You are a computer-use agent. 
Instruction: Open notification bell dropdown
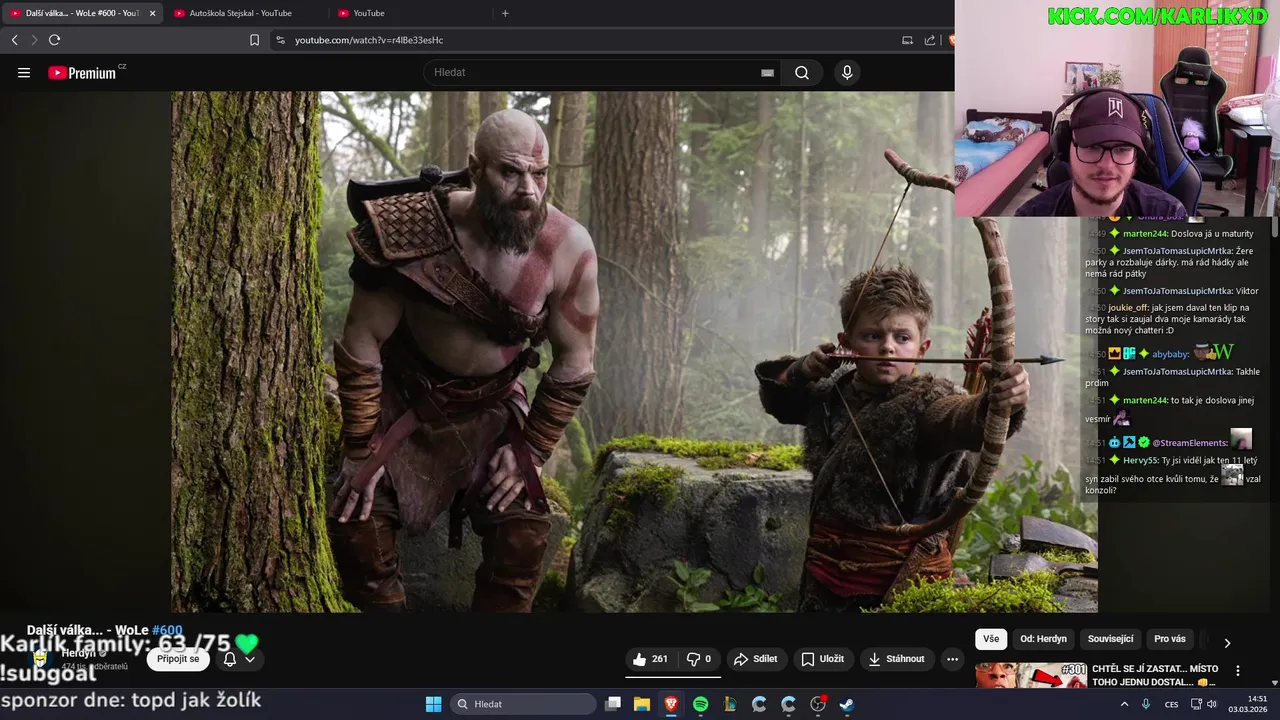[238, 659]
